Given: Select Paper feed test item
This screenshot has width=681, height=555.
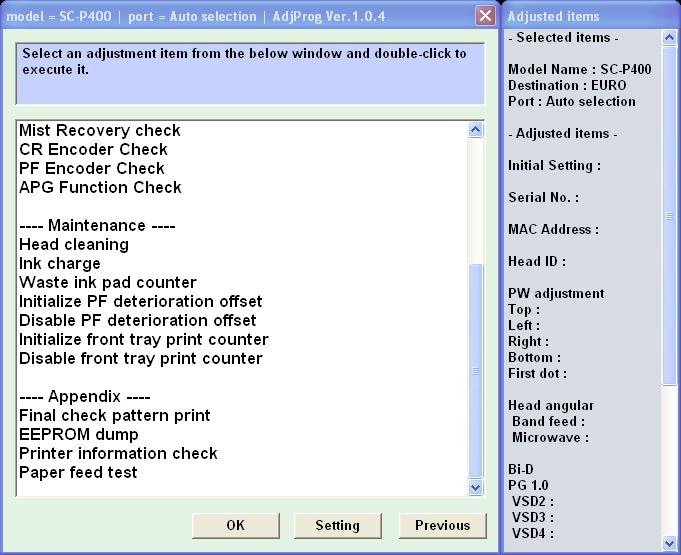Looking at the screenshot, I should (78, 472).
